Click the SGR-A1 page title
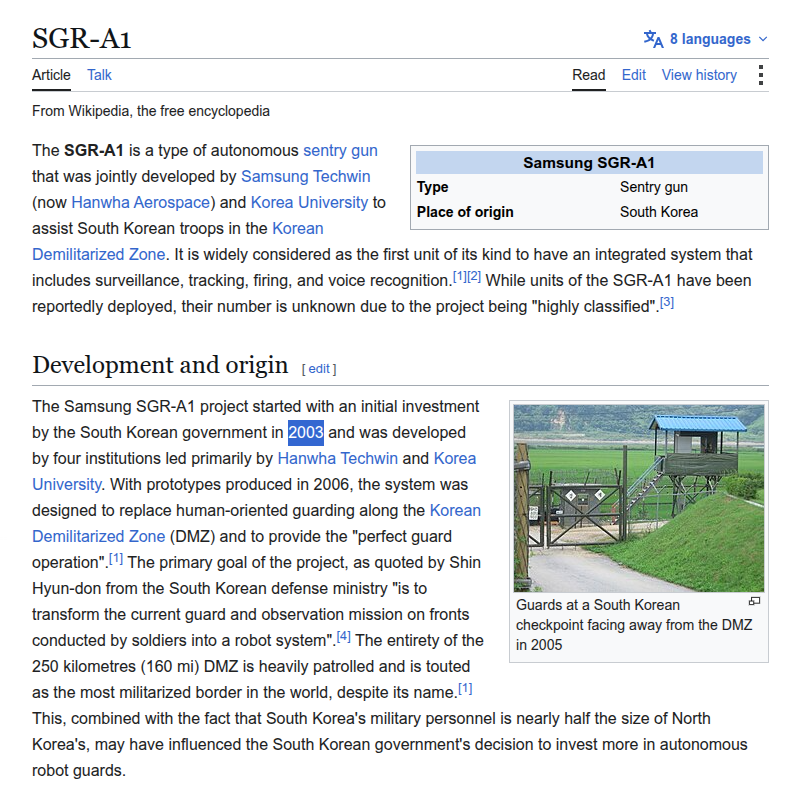 click(82, 39)
